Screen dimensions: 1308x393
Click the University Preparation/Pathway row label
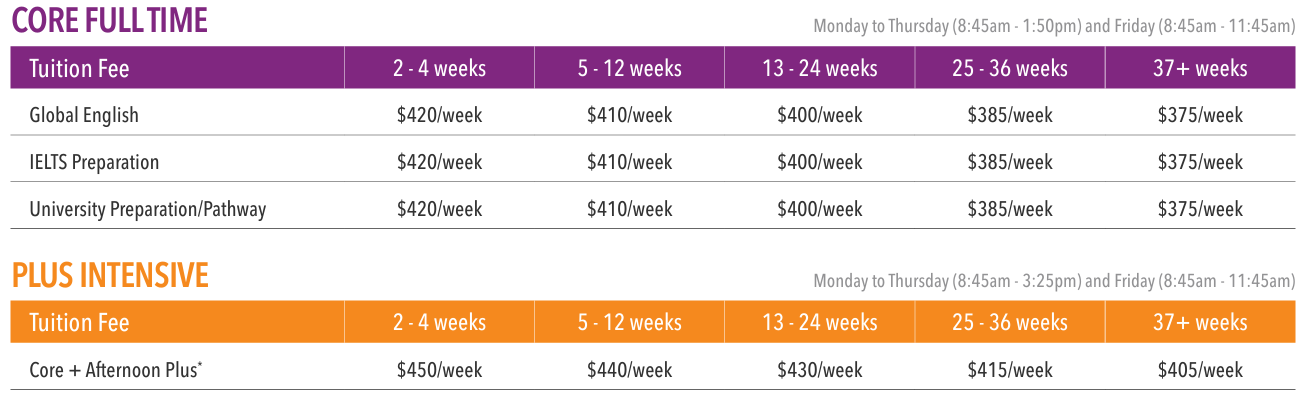pyautogui.click(x=148, y=209)
